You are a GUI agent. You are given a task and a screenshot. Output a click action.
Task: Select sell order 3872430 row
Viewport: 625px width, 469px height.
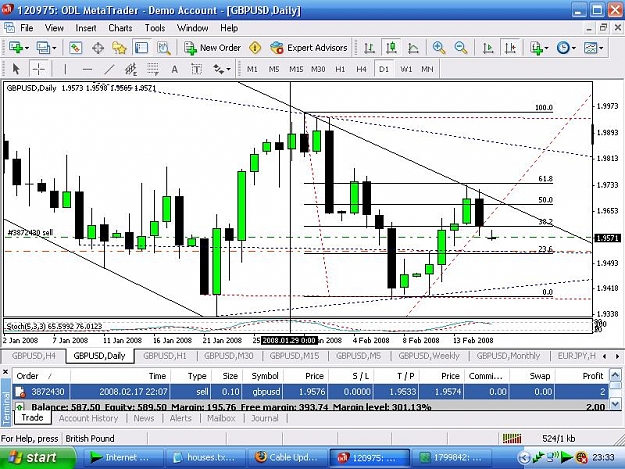coord(311,392)
